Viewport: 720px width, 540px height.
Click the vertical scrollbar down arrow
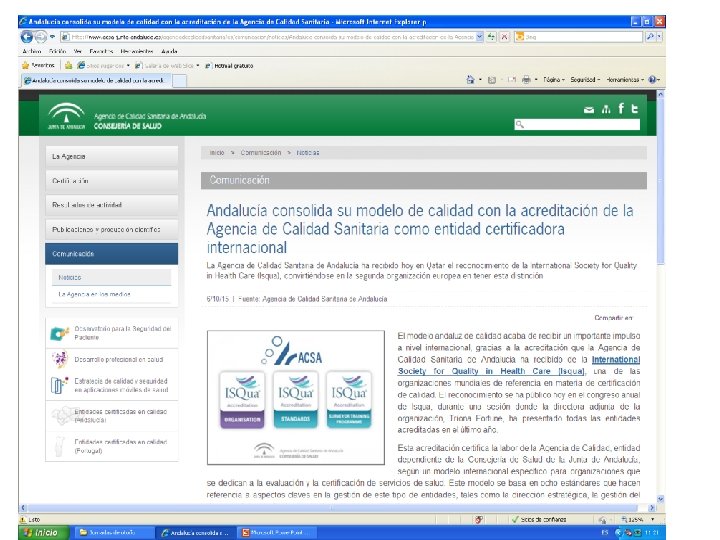[x=660, y=499]
